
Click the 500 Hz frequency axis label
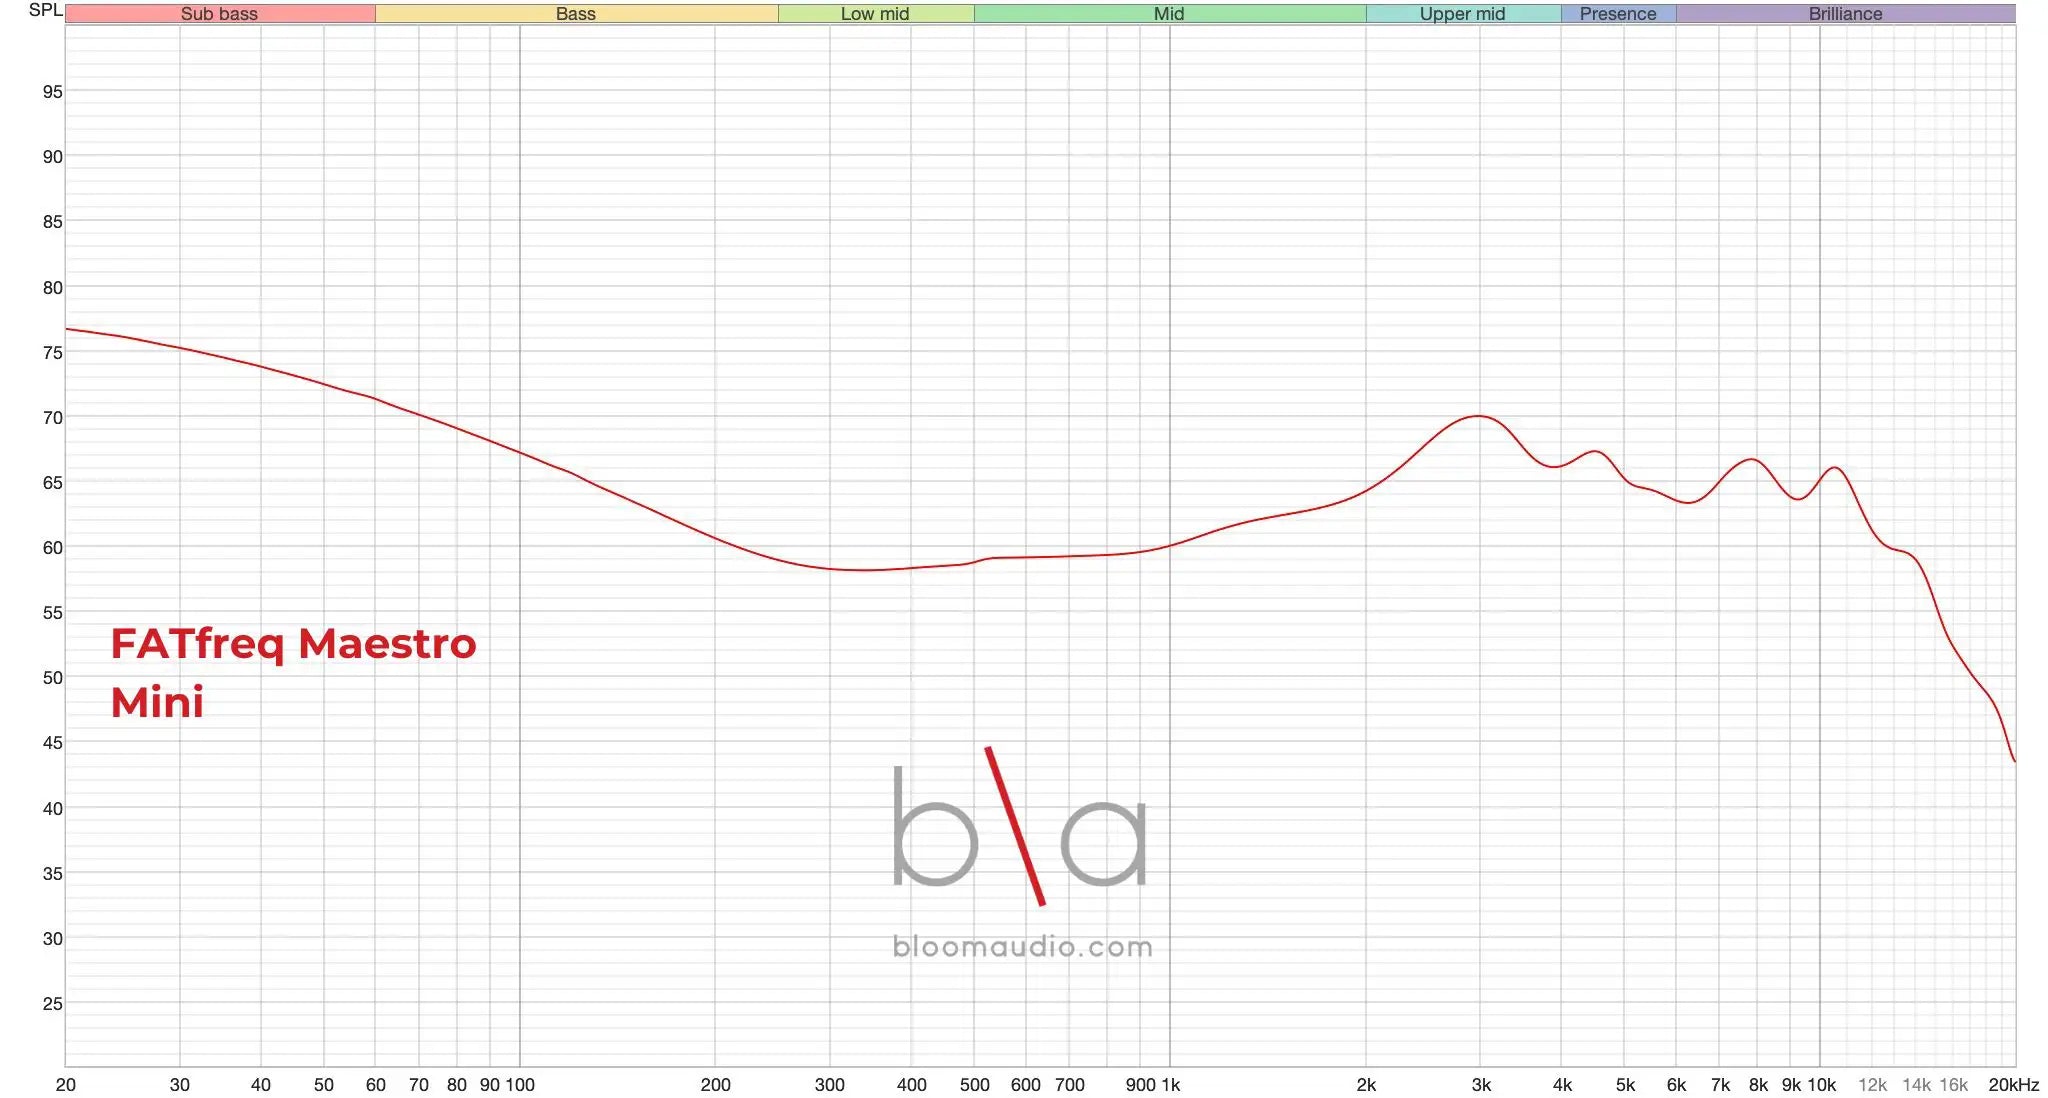tap(974, 1085)
